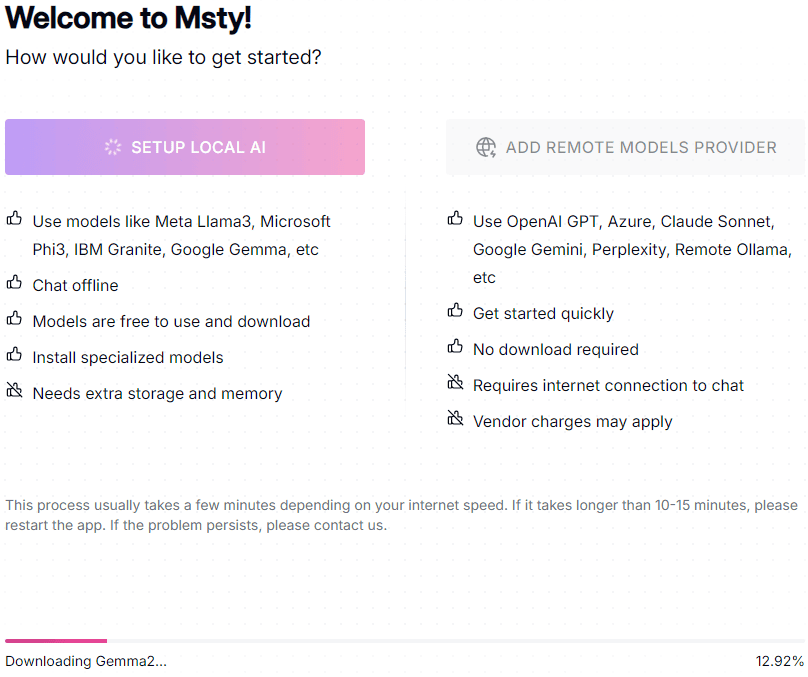Click the loading spinner on Setup Local AI
Image resolution: width=808 pixels, height=677 pixels.
[113, 147]
